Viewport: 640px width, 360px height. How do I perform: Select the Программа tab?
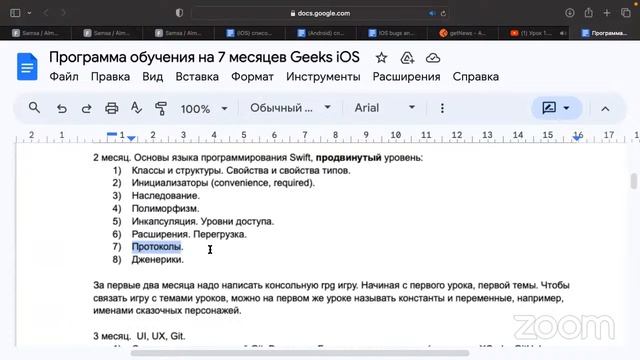[605, 33]
